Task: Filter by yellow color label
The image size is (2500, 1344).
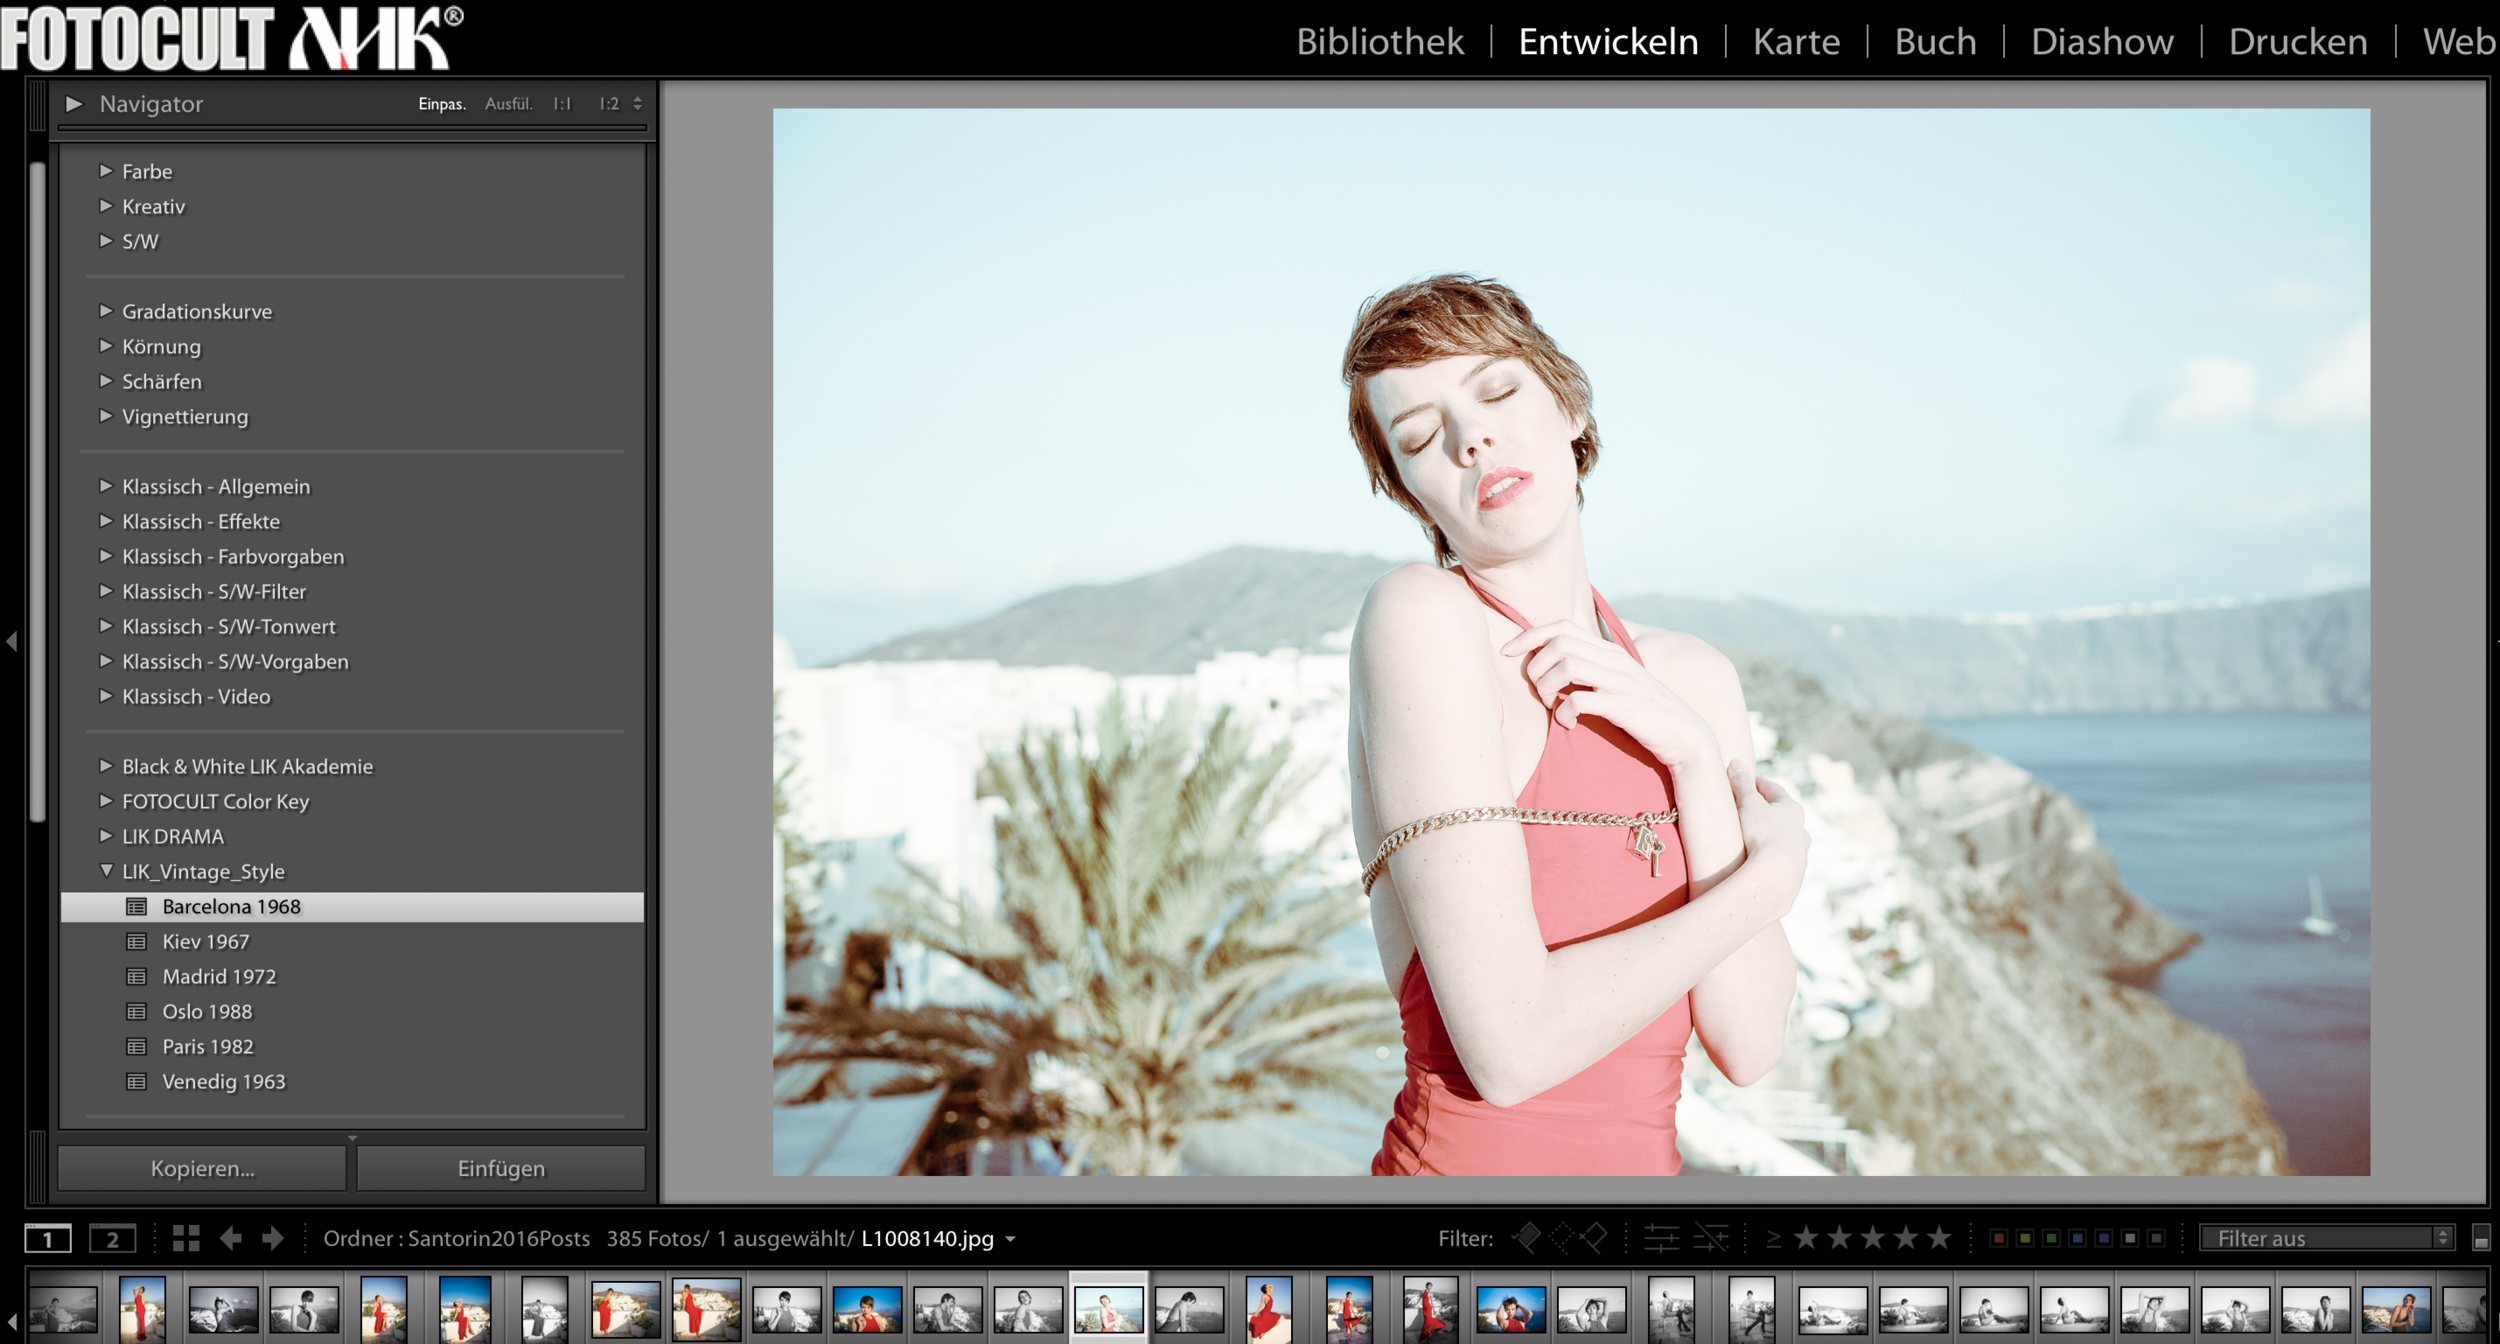Action: point(2024,1238)
